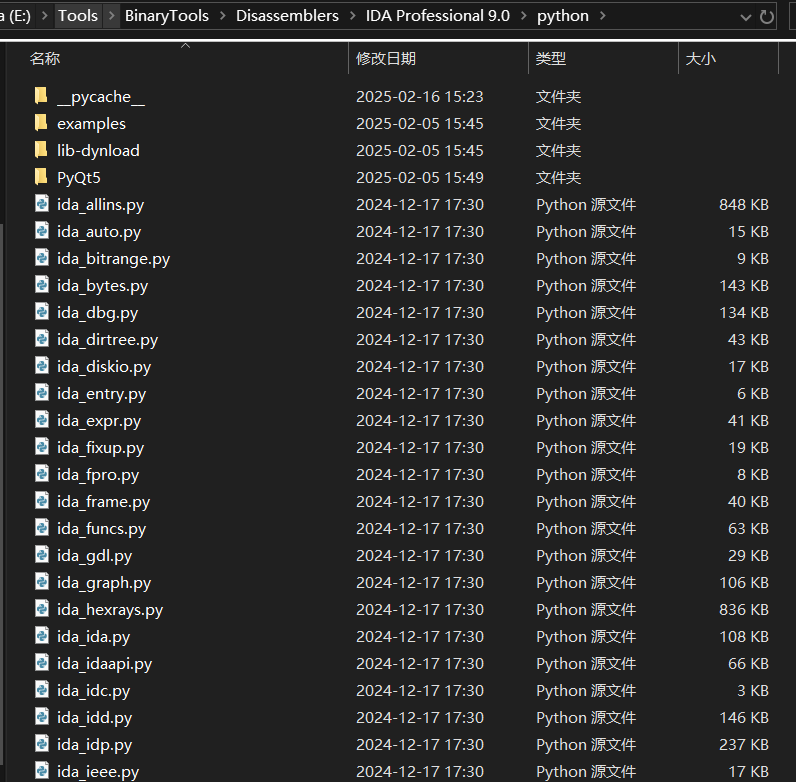Click the Python file icon of ida_expr.py
Viewport: 796px width, 782px height.
[x=42, y=419]
